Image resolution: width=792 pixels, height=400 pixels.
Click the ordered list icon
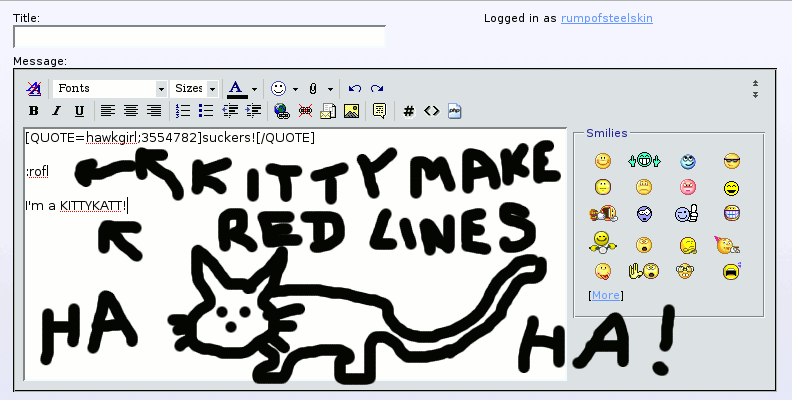182,111
